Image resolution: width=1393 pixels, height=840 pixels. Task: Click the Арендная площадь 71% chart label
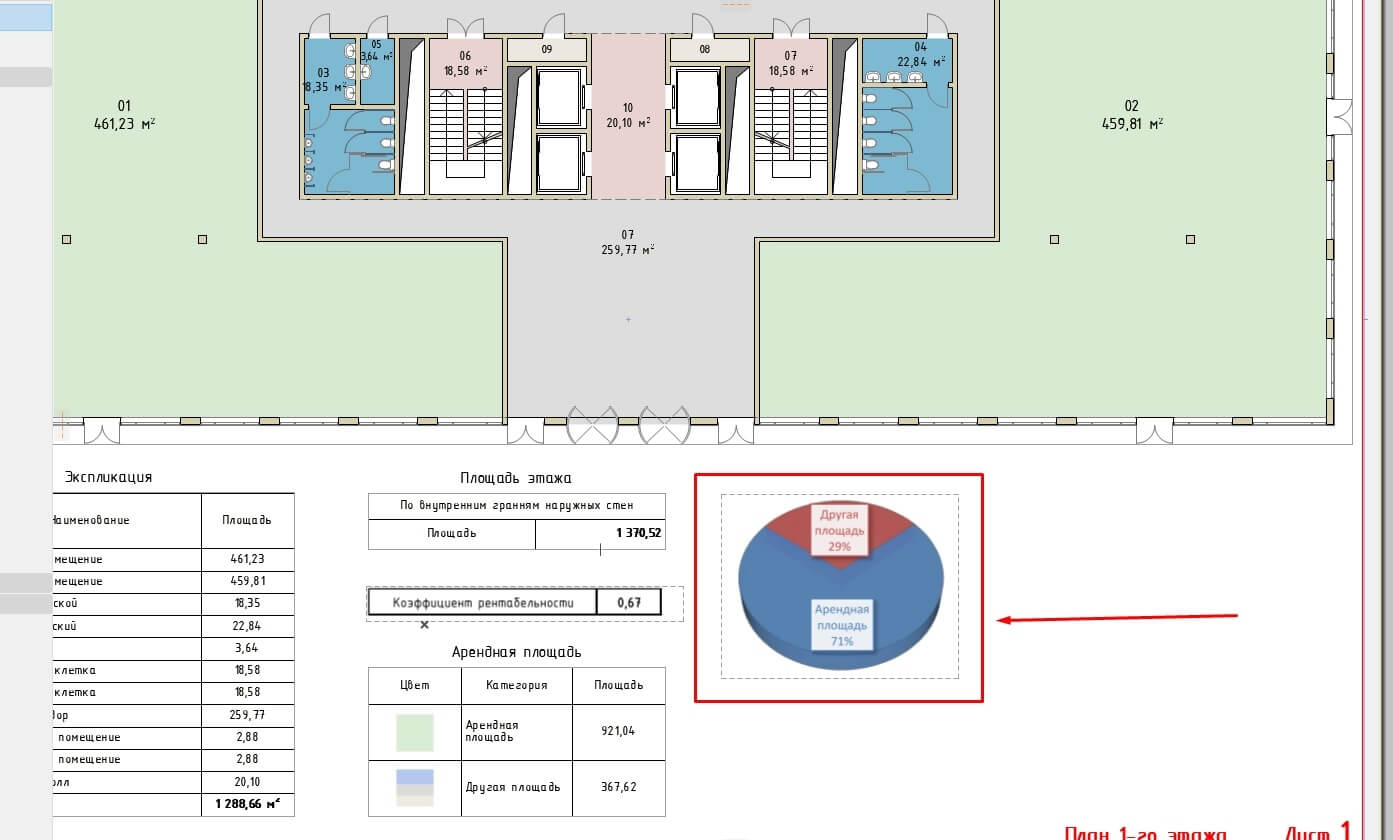841,625
